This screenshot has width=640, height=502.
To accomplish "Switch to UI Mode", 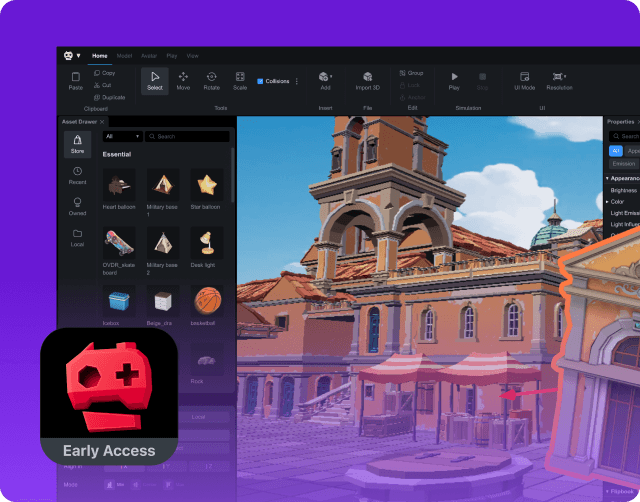I will (525, 80).
